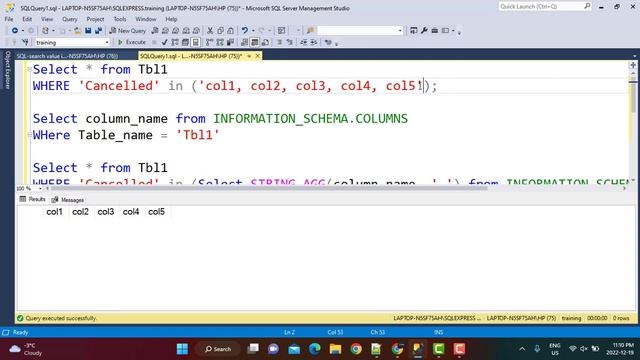Click the Cut scissors icon
The width and height of the screenshot is (640, 360).
(210, 31)
